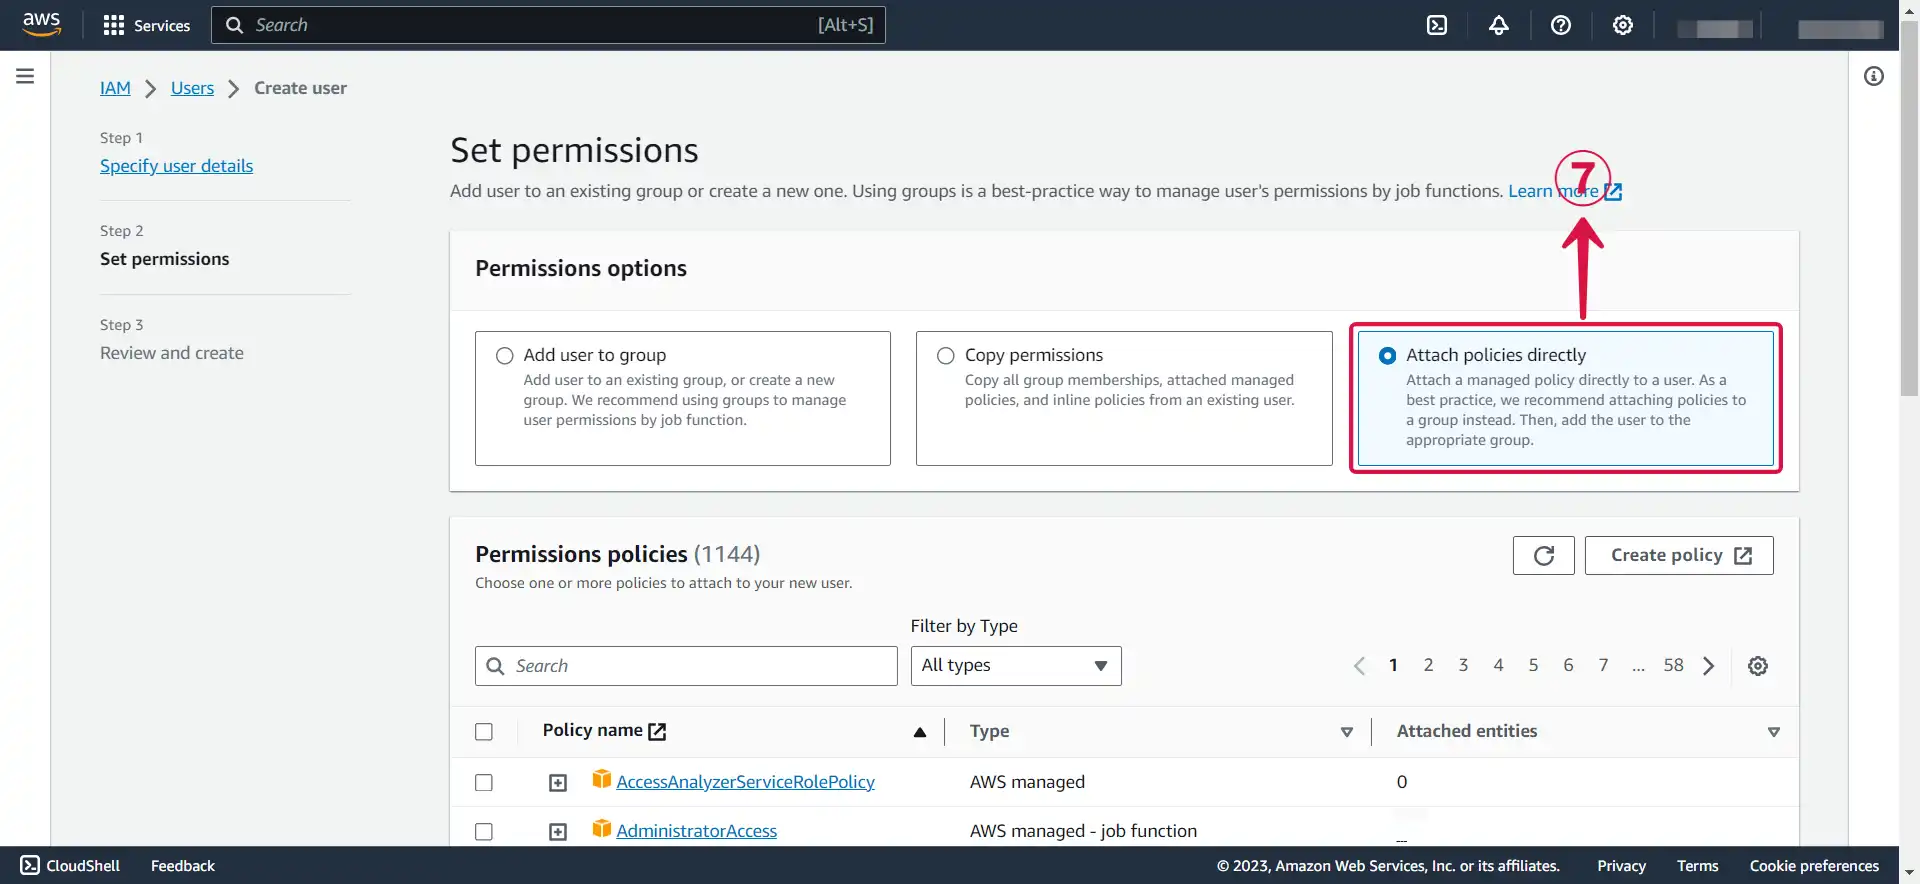1920x884 pixels.
Task: Select Copy permissions option
Action: click(946, 355)
